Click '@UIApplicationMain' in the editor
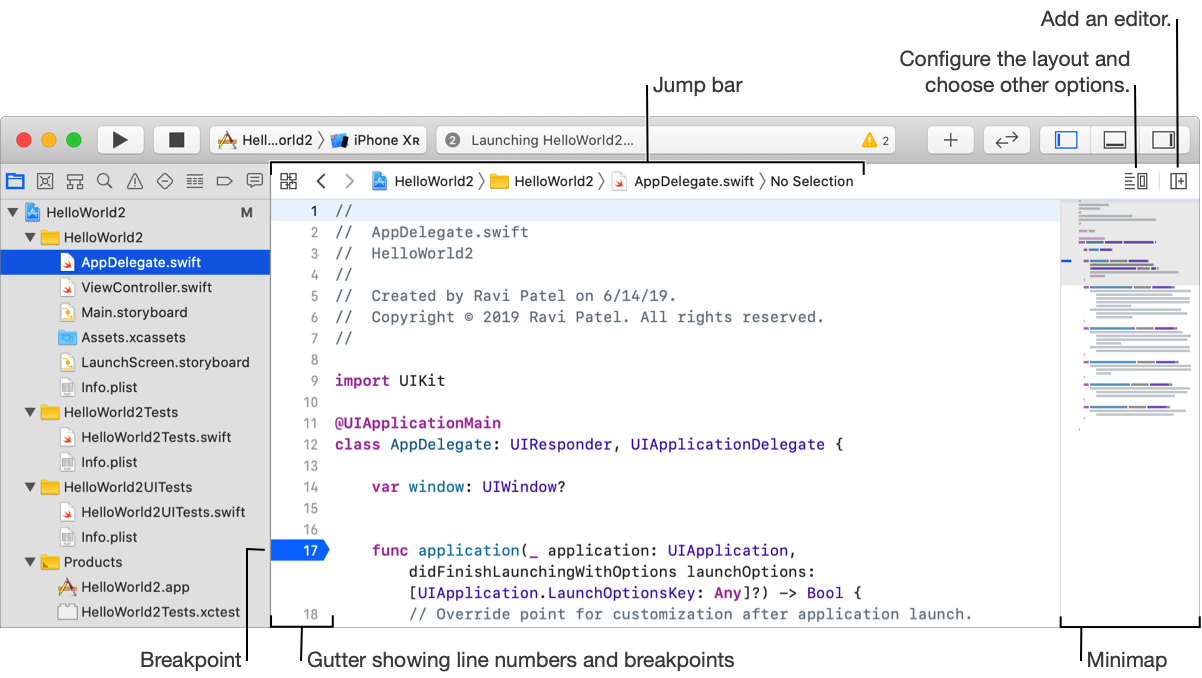Viewport: 1202px width, 678px height. (x=418, y=423)
